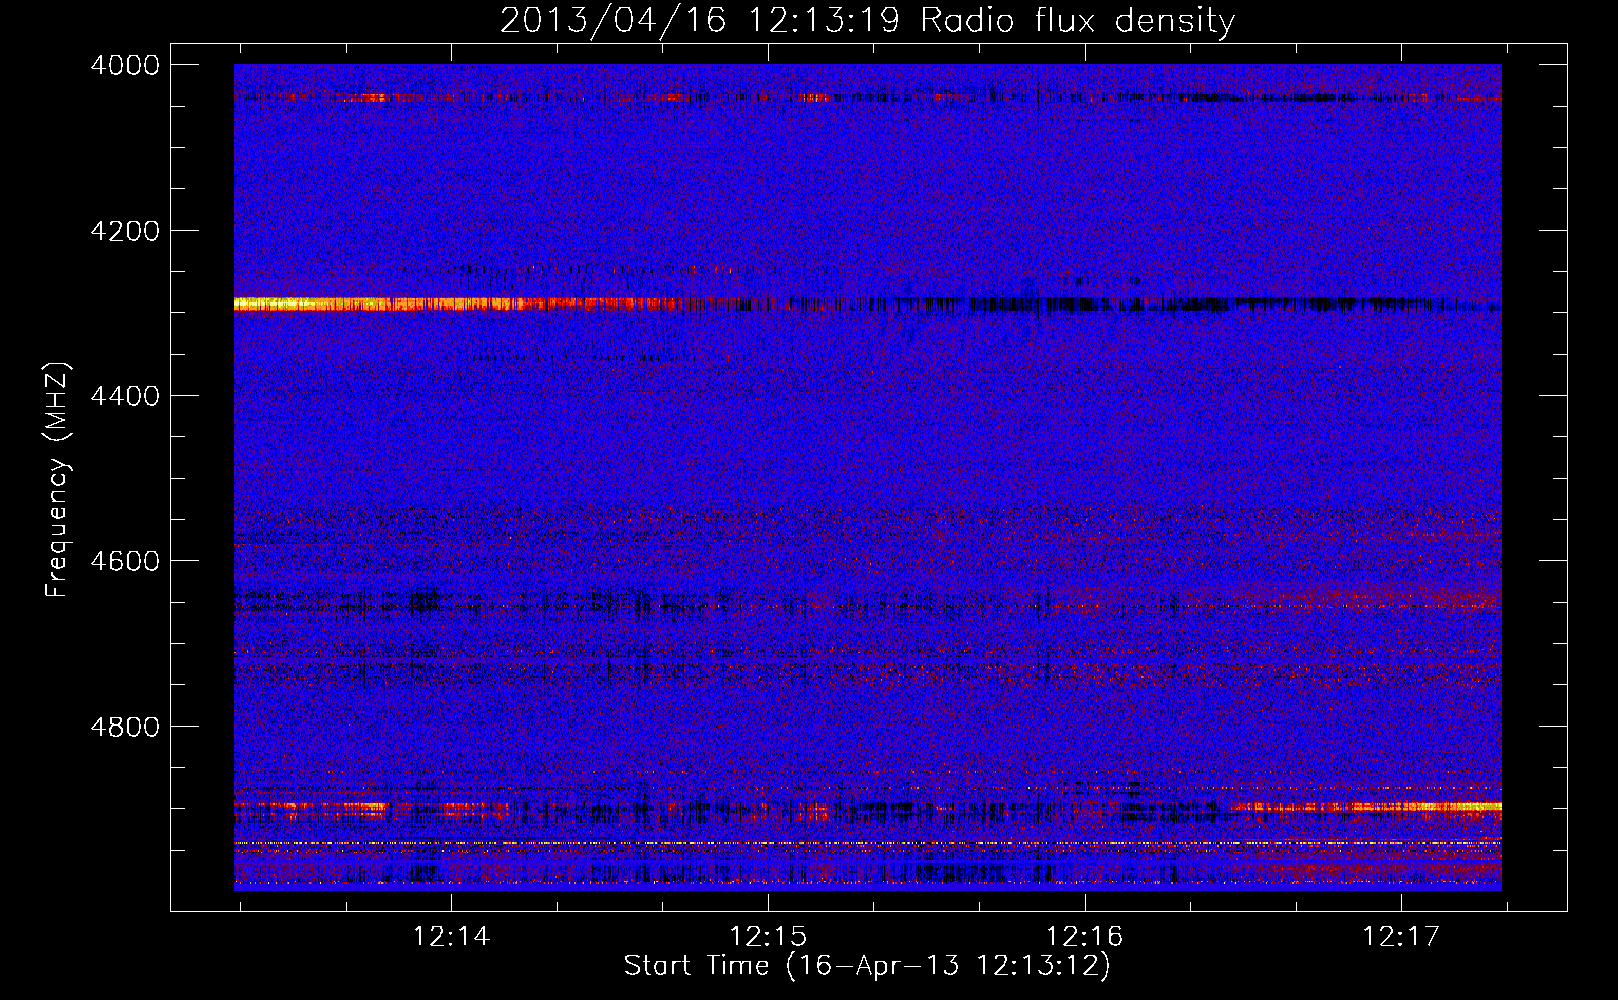Click the 4600 frequency tick label
The height and width of the screenshot is (1000, 1618).
125,561
